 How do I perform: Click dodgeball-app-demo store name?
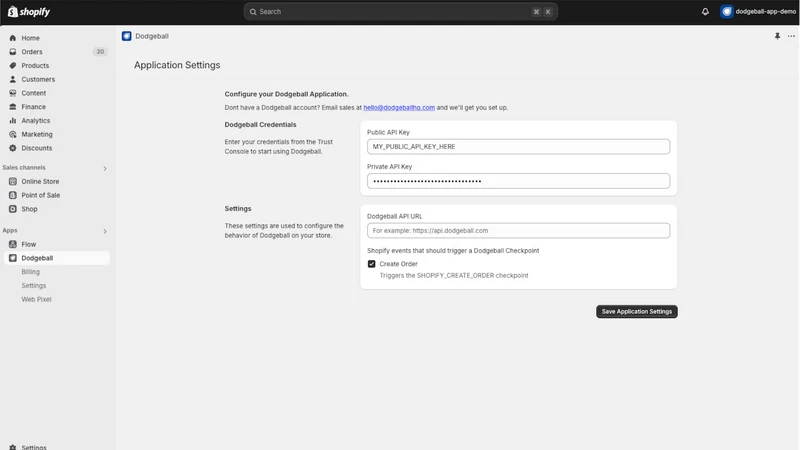(x=765, y=11)
